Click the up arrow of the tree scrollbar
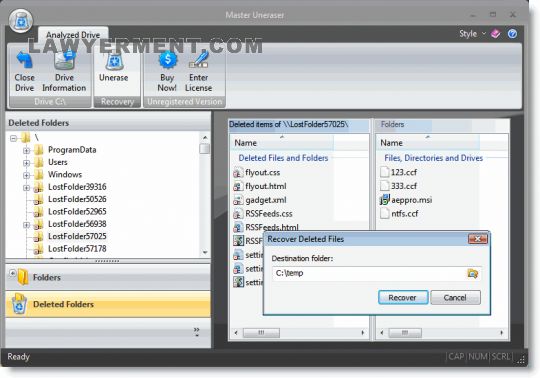The width and height of the screenshot is (540, 378). 205,138
